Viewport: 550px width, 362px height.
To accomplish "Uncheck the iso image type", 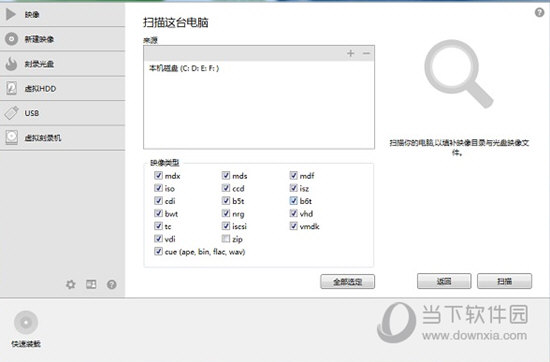I will pos(158,188).
